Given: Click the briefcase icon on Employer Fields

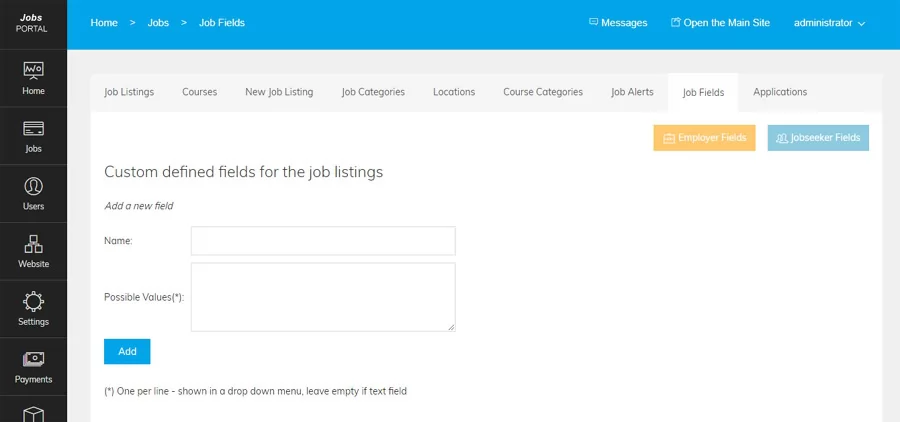Looking at the screenshot, I should point(669,138).
